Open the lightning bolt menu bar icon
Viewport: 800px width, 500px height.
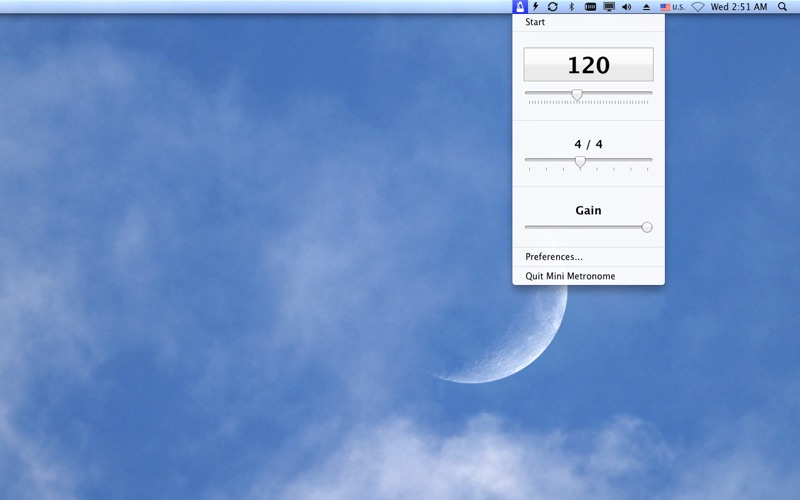(x=535, y=7)
